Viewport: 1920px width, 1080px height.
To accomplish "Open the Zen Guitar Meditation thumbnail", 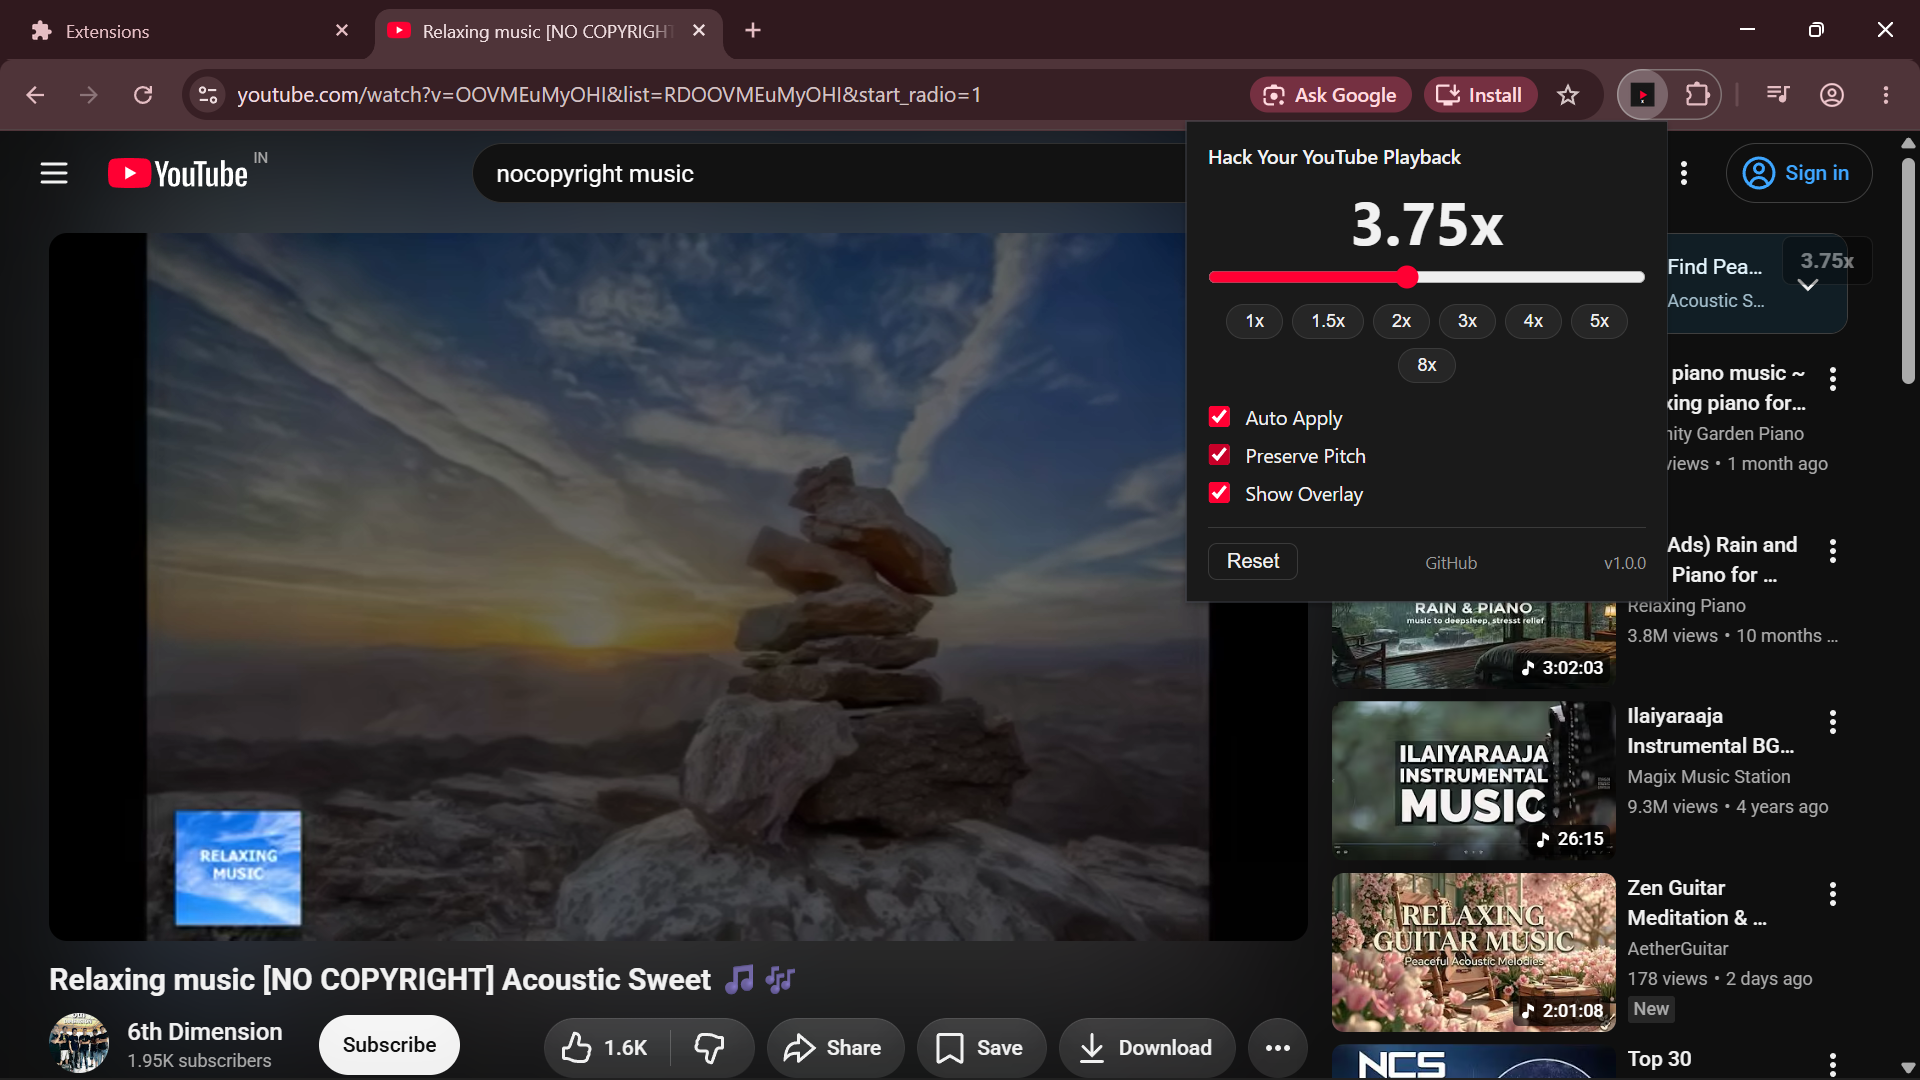I will (1473, 952).
